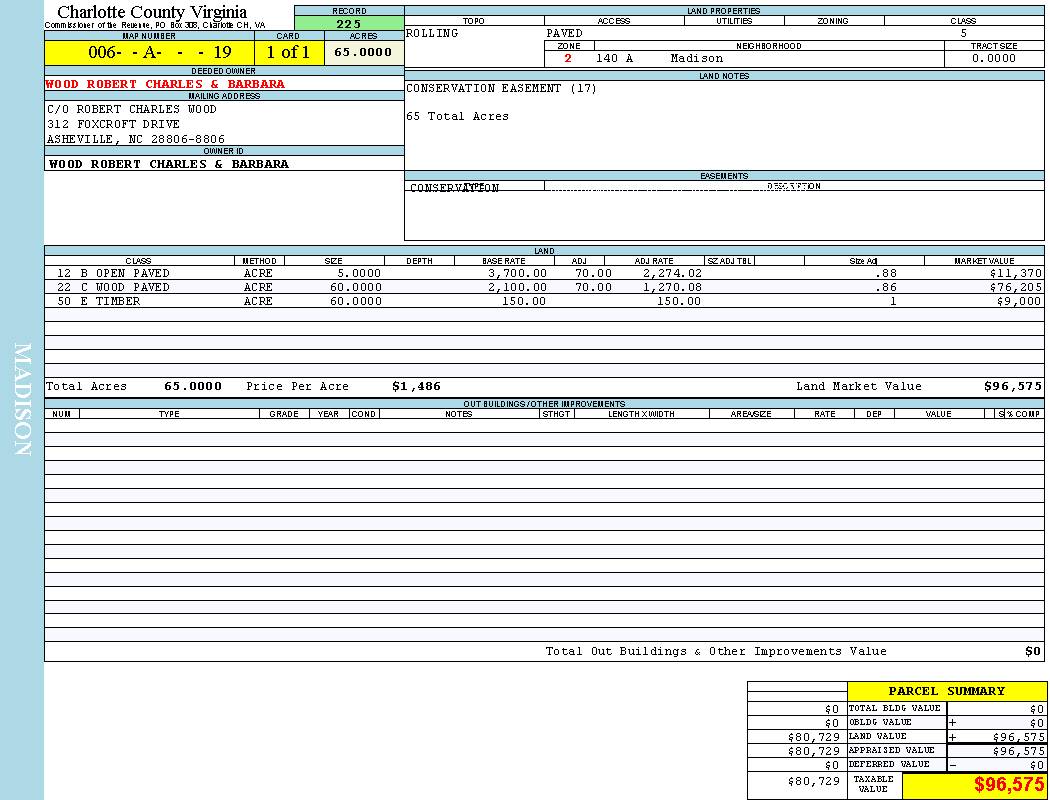Click the Acres value 65.0000 at top
Screen dimensions: 1050x800
click(363, 53)
